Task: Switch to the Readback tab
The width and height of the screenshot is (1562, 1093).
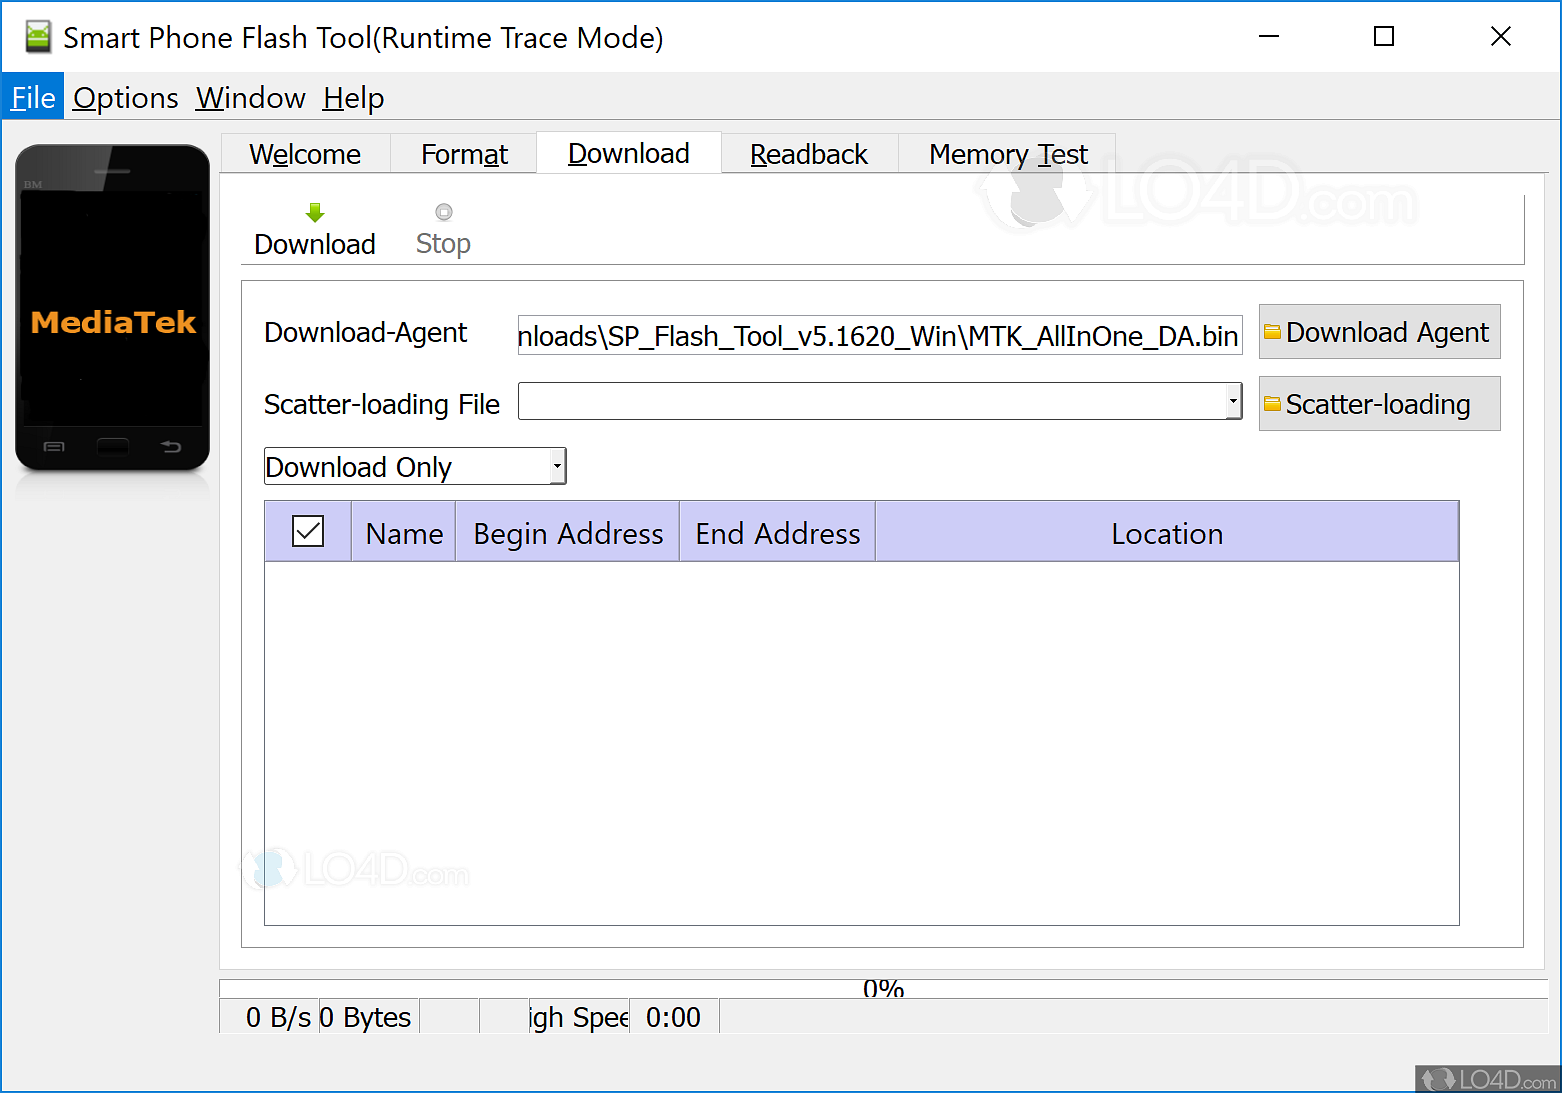Action: click(809, 154)
